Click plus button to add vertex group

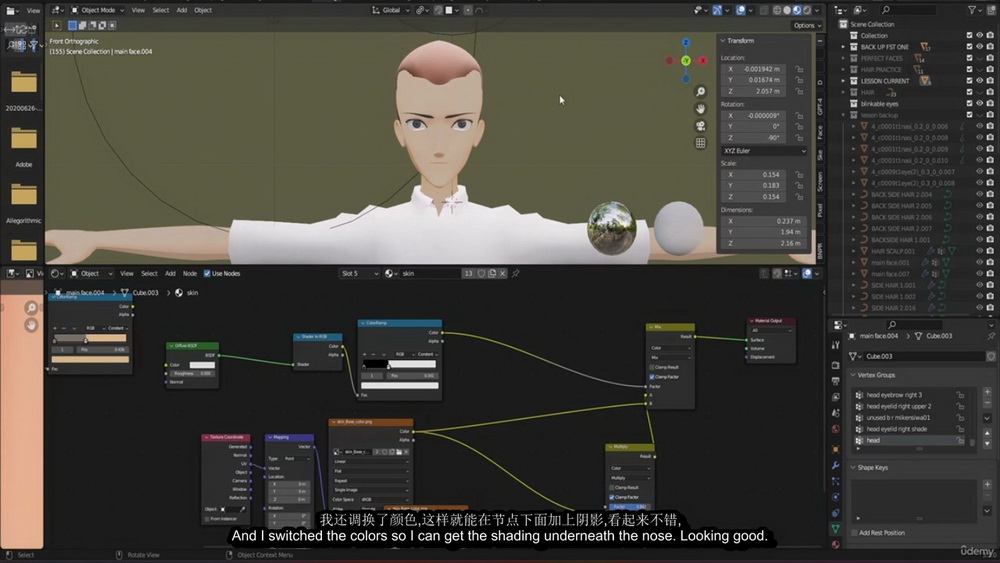(x=987, y=392)
